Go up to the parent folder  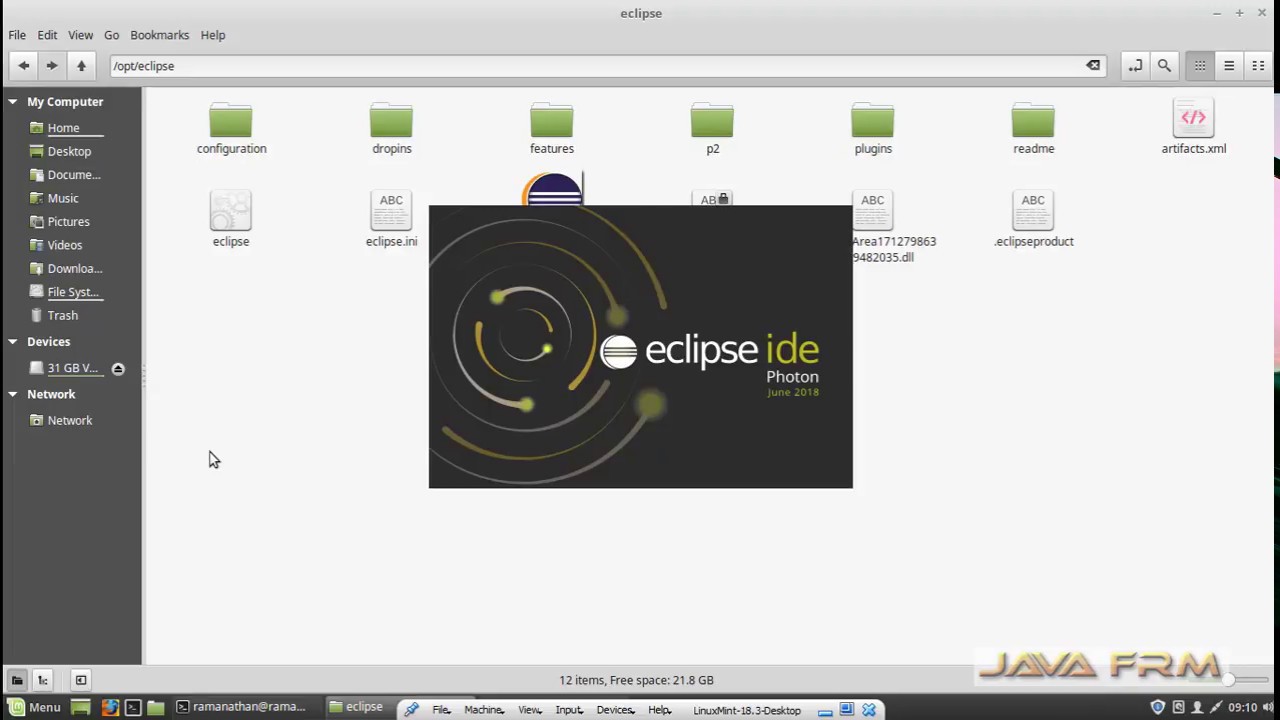(x=81, y=65)
